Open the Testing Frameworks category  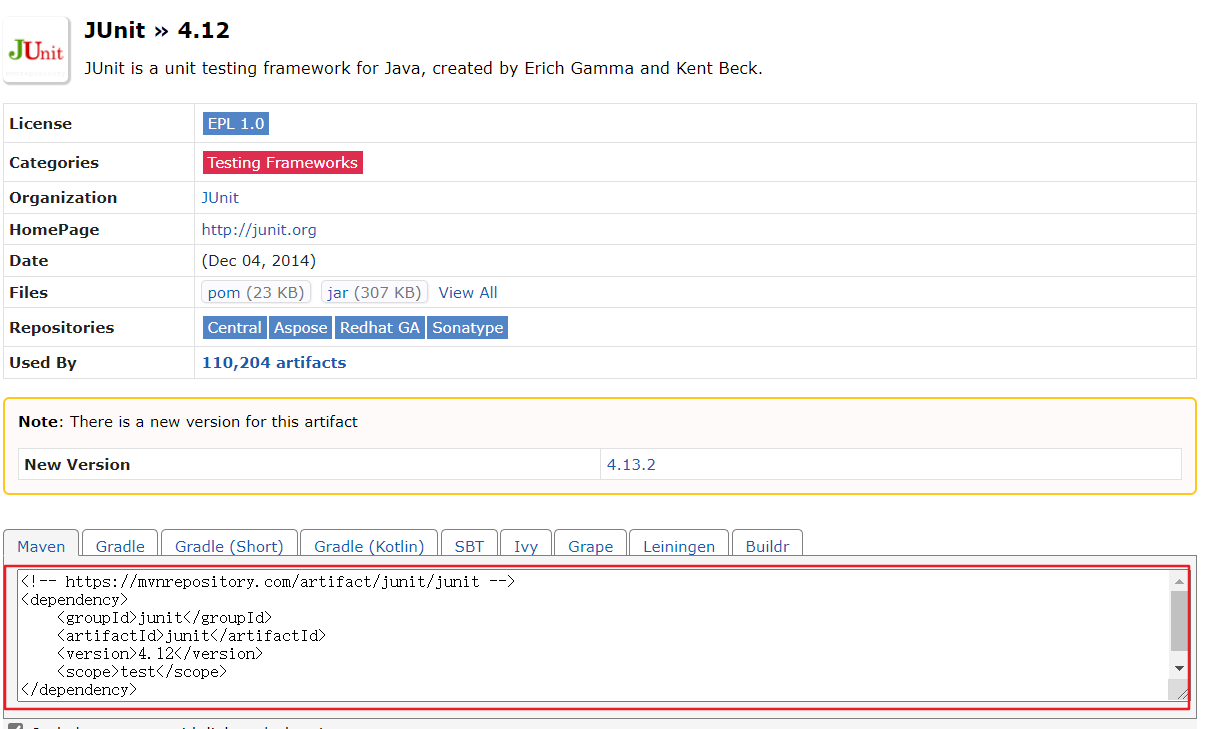tap(283, 163)
